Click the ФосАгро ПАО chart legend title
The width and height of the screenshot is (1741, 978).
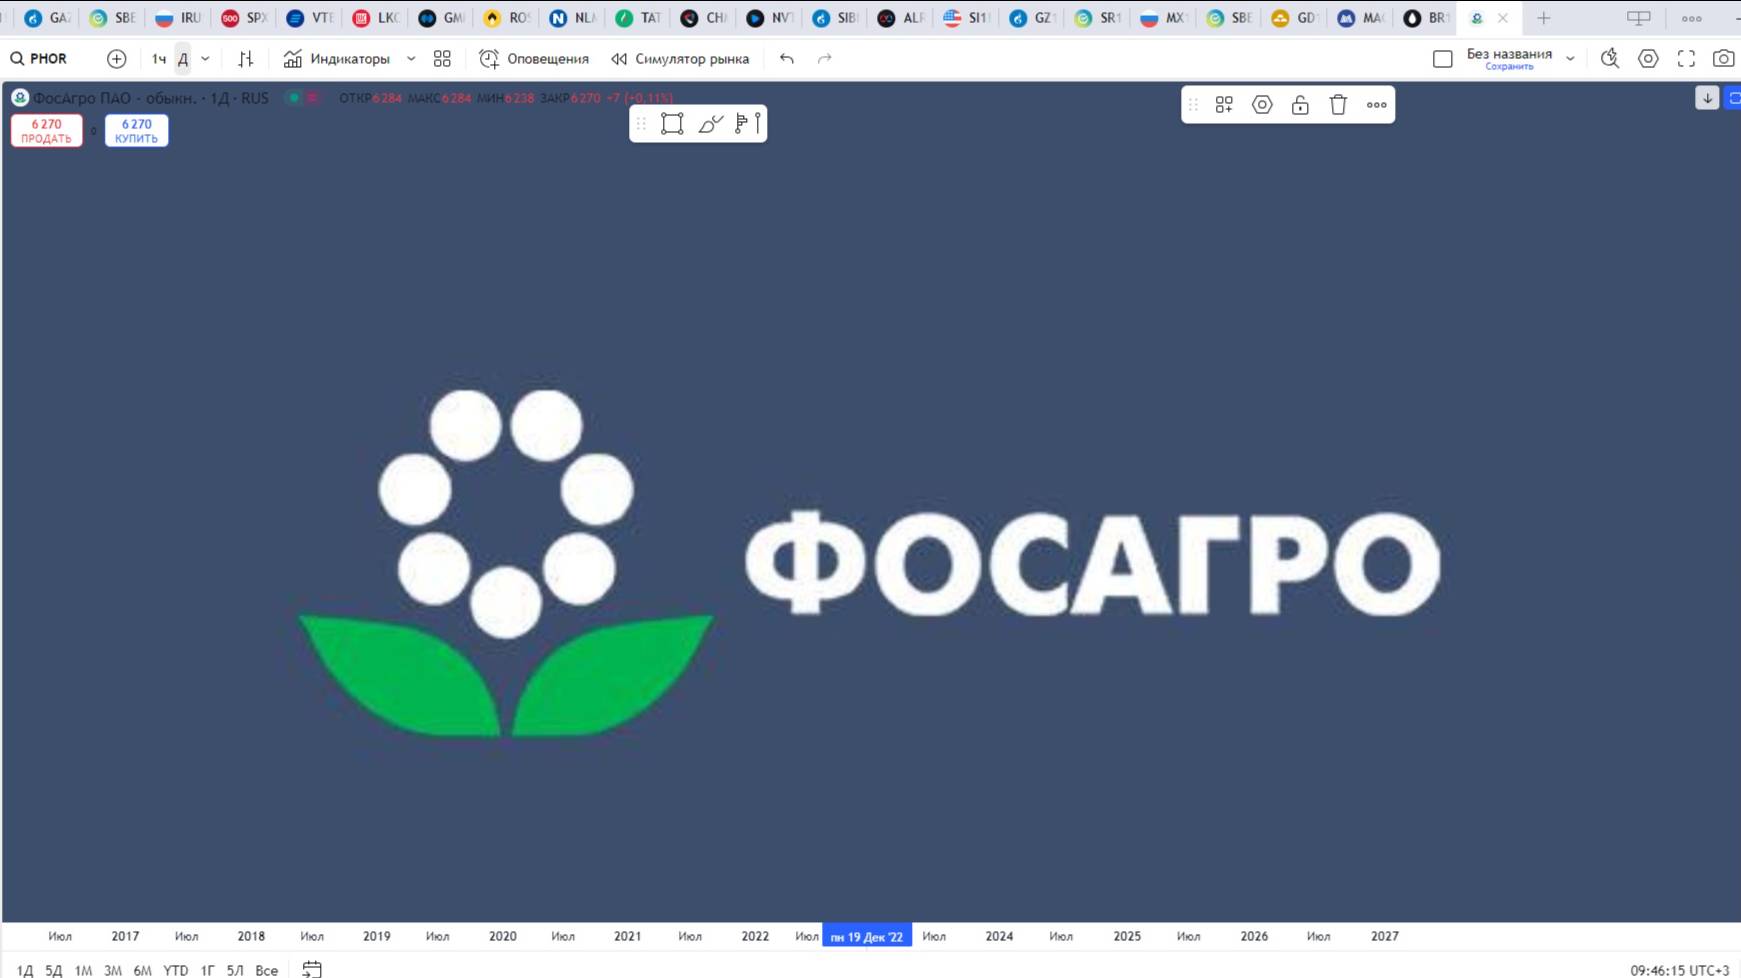point(151,98)
